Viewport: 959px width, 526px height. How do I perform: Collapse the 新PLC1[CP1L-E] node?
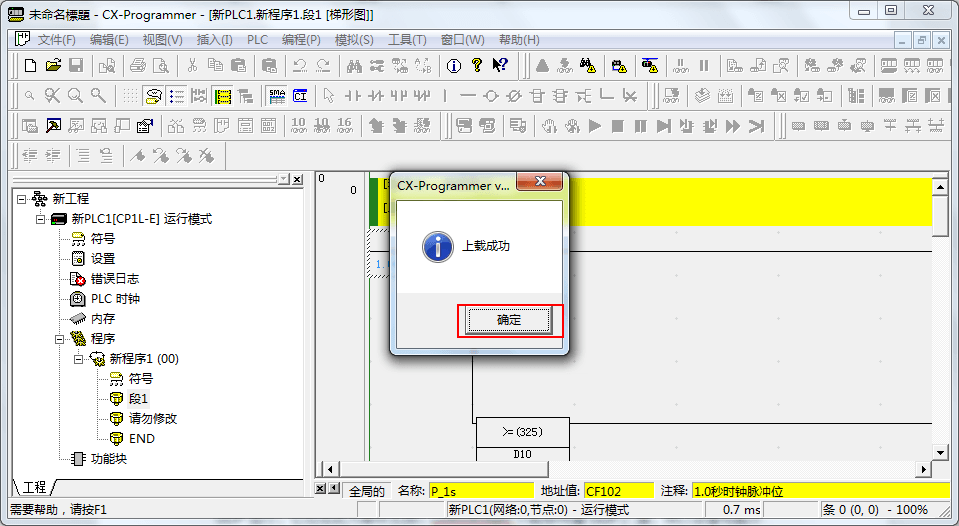(40, 219)
